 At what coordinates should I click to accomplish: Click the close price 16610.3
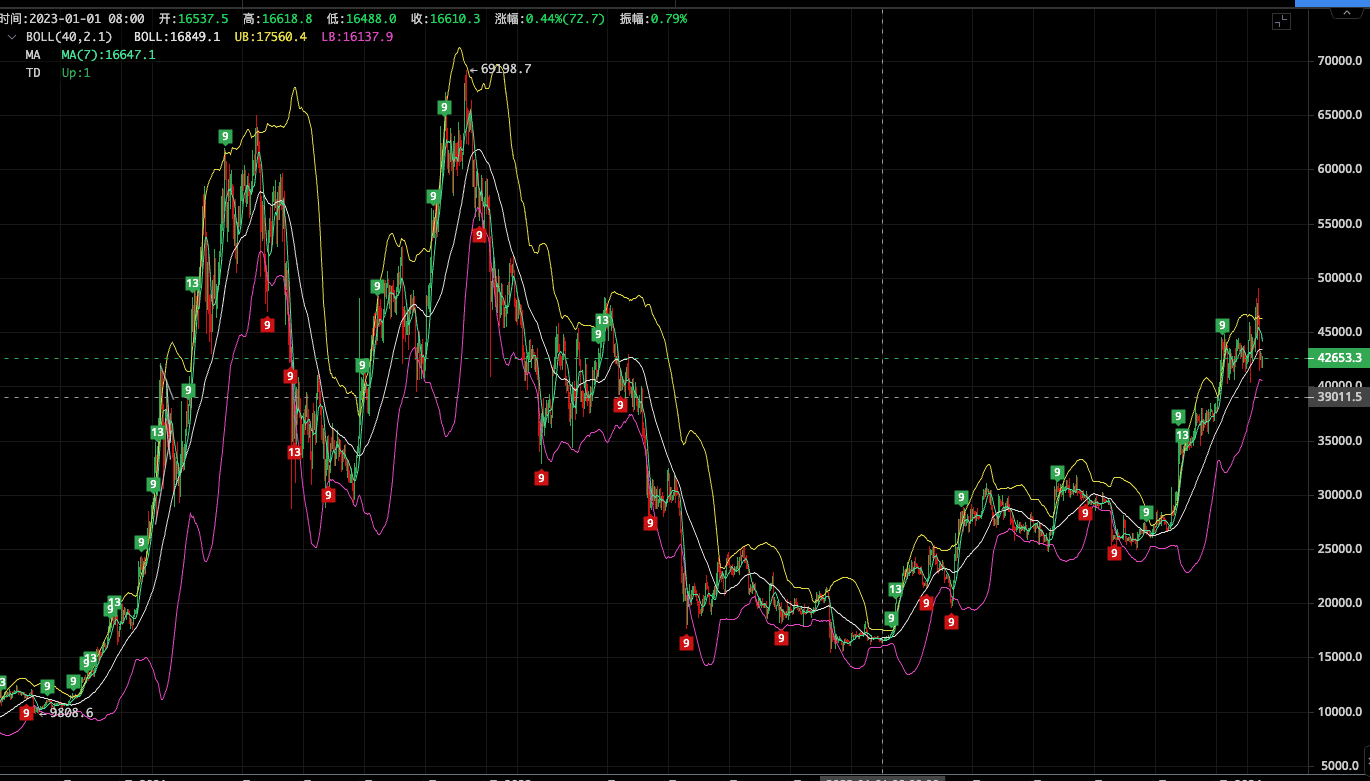click(x=455, y=19)
